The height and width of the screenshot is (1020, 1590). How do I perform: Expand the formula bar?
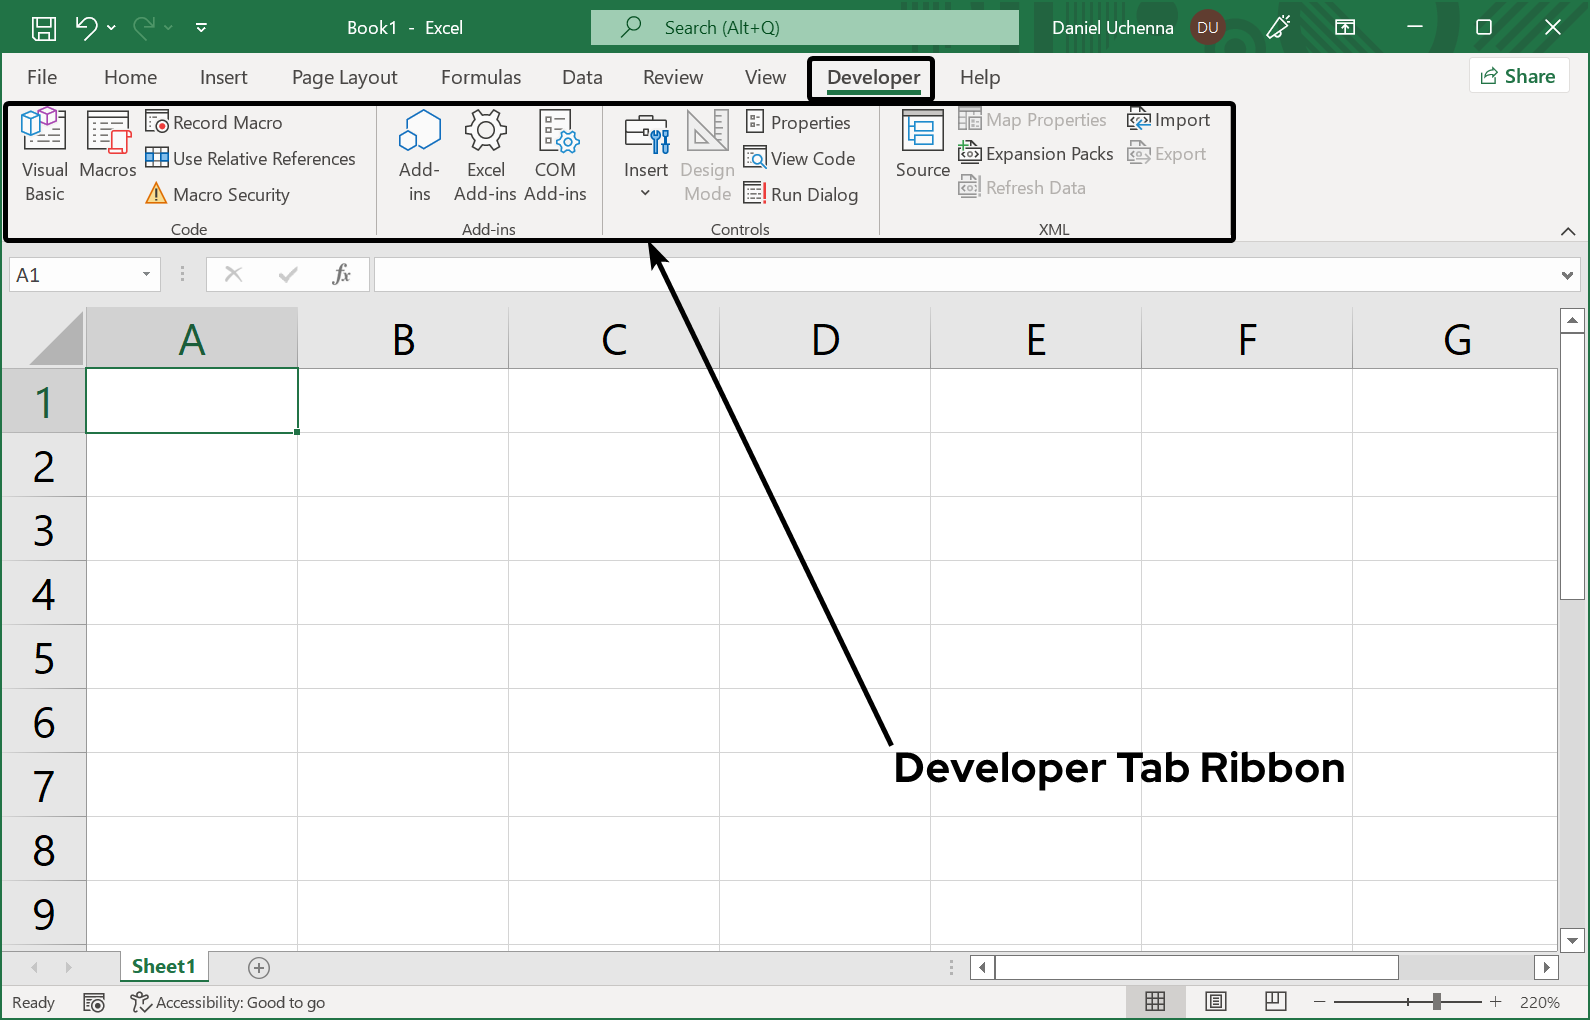tap(1566, 275)
